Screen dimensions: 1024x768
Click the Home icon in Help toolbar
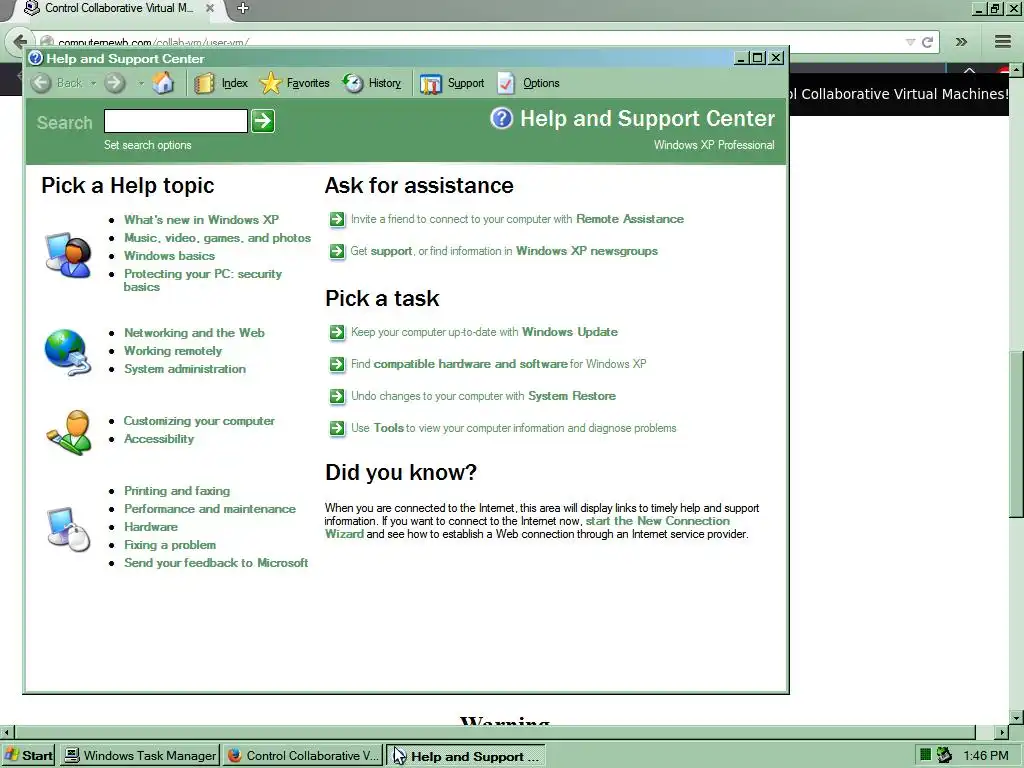pos(163,83)
